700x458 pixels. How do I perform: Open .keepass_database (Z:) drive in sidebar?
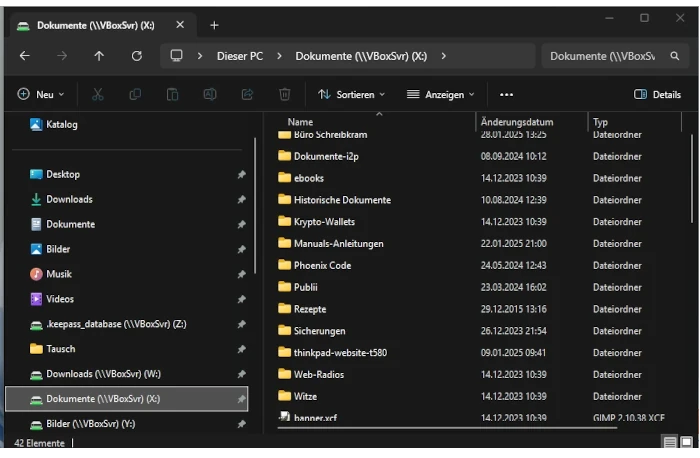click(x=108, y=324)
